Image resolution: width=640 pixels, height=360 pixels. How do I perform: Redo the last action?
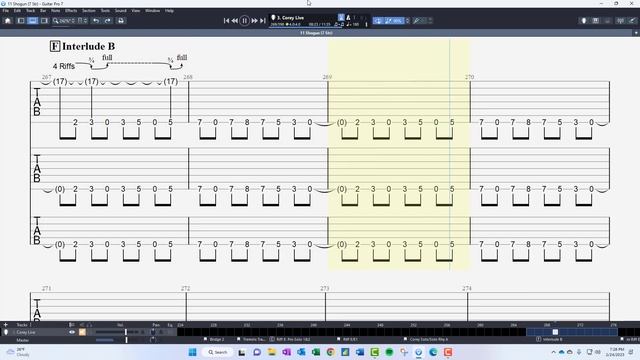(108, 20)
